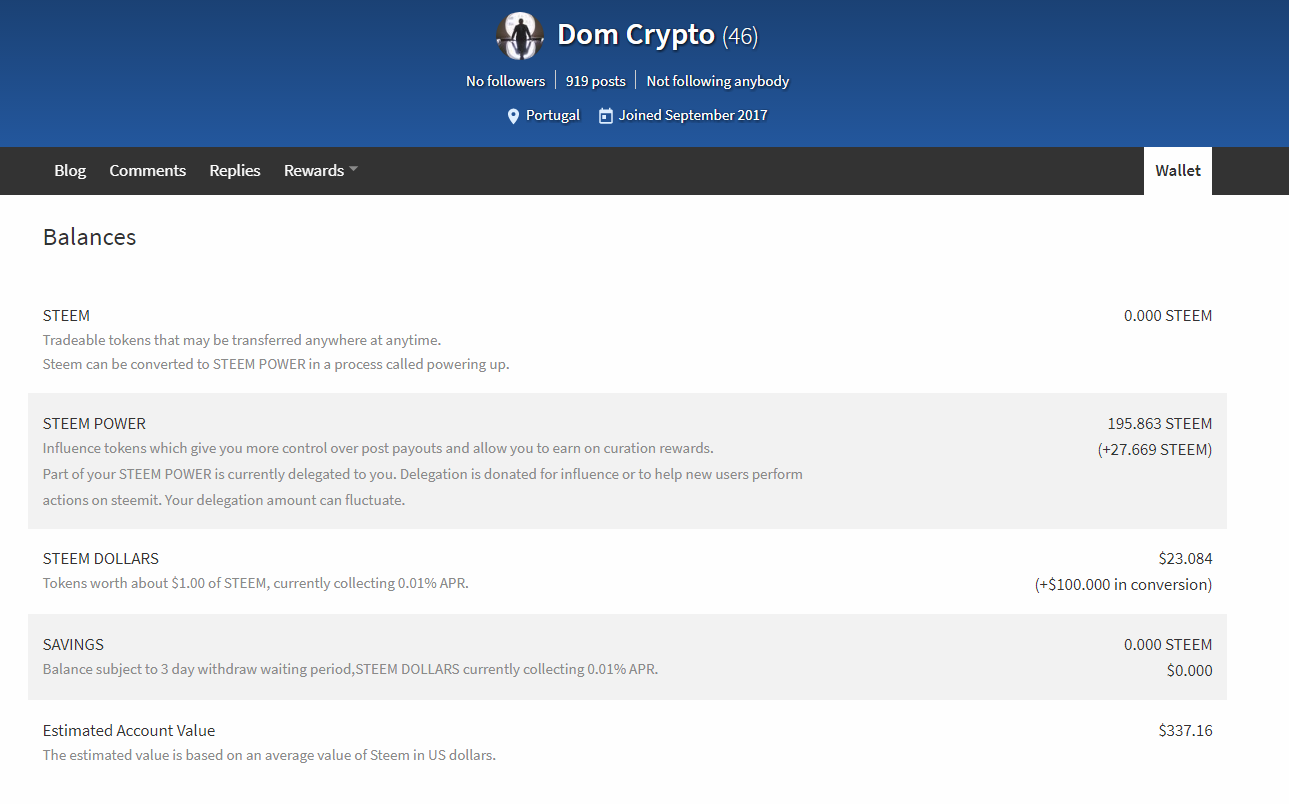The width and height of the screenshot is (1289, 804).
Task: Click the STEEM balance label
Action: point(66,316)
